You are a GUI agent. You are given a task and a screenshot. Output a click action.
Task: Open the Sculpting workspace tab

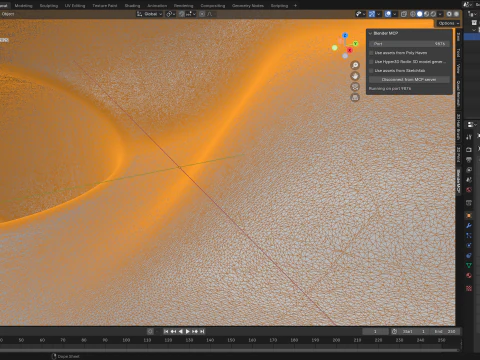click(49, 6)
